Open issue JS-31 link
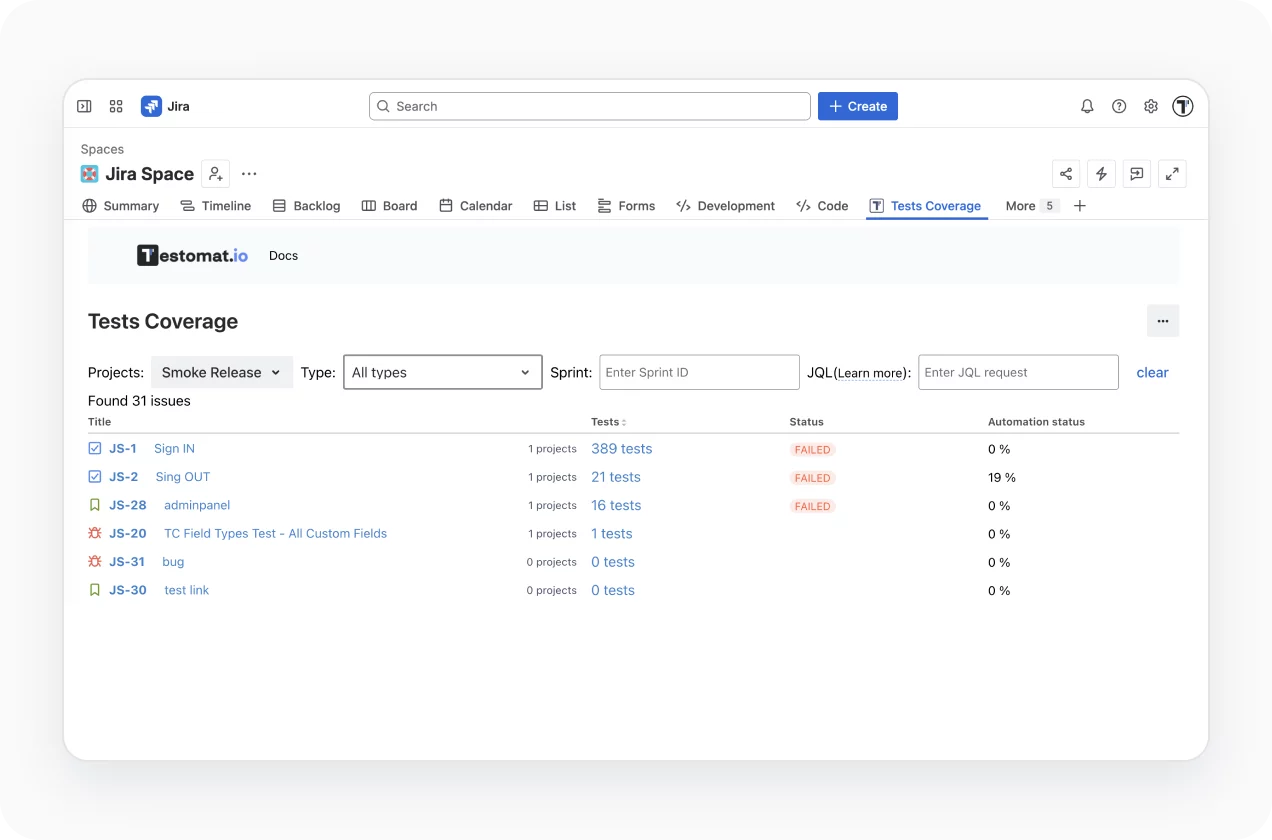 [127, 562]
